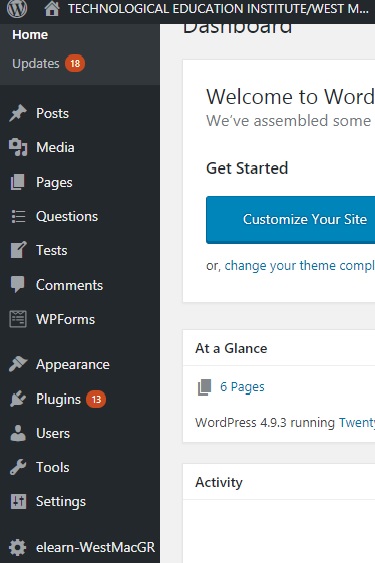Open the Questions menu
375x563 pixels.
67,216
